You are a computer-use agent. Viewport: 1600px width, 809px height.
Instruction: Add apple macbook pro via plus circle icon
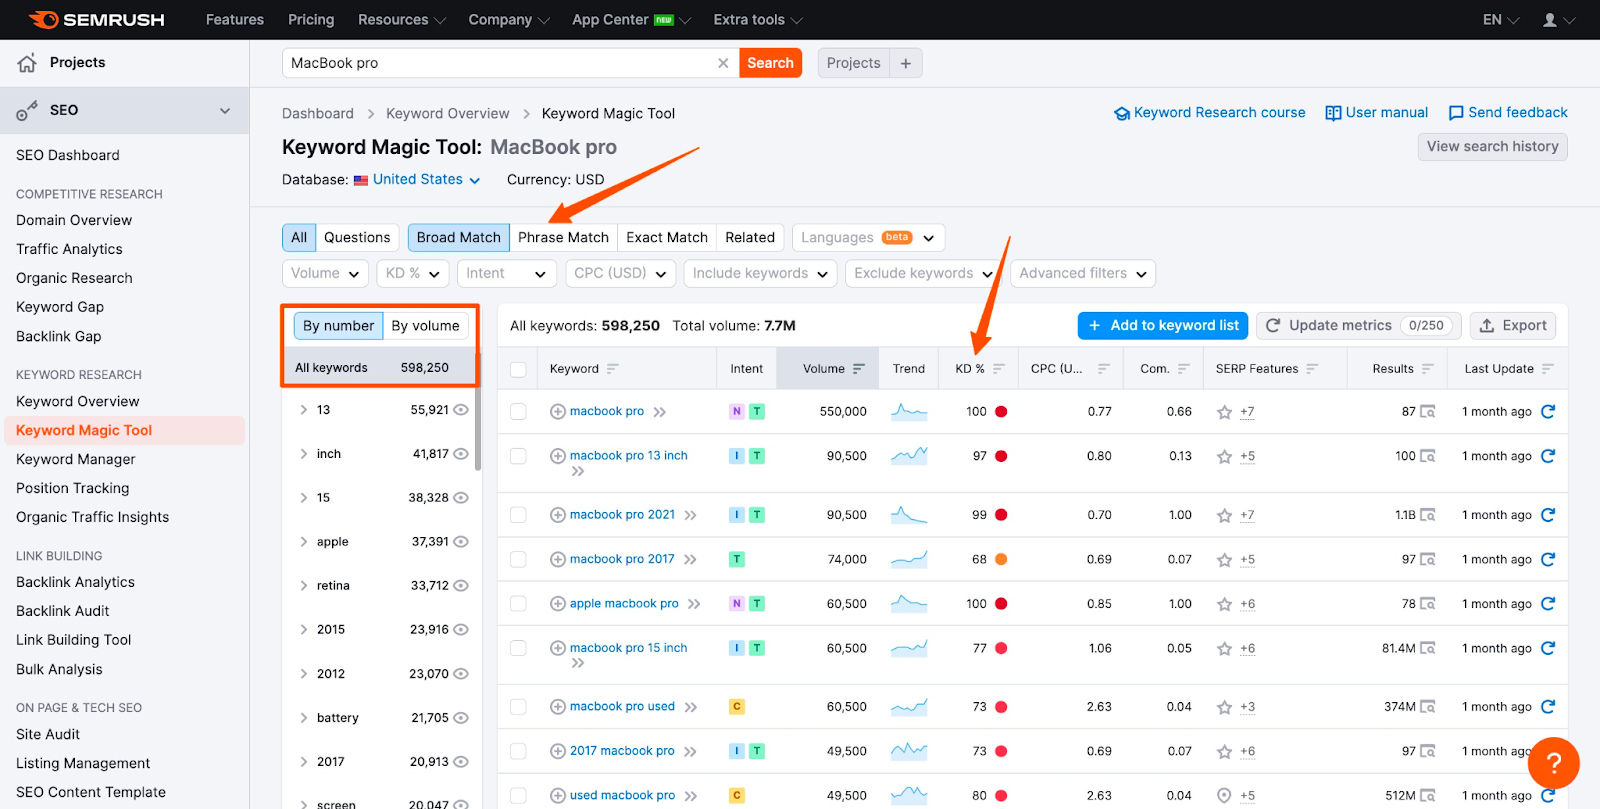pyautogui.click(x=558, y=604)
